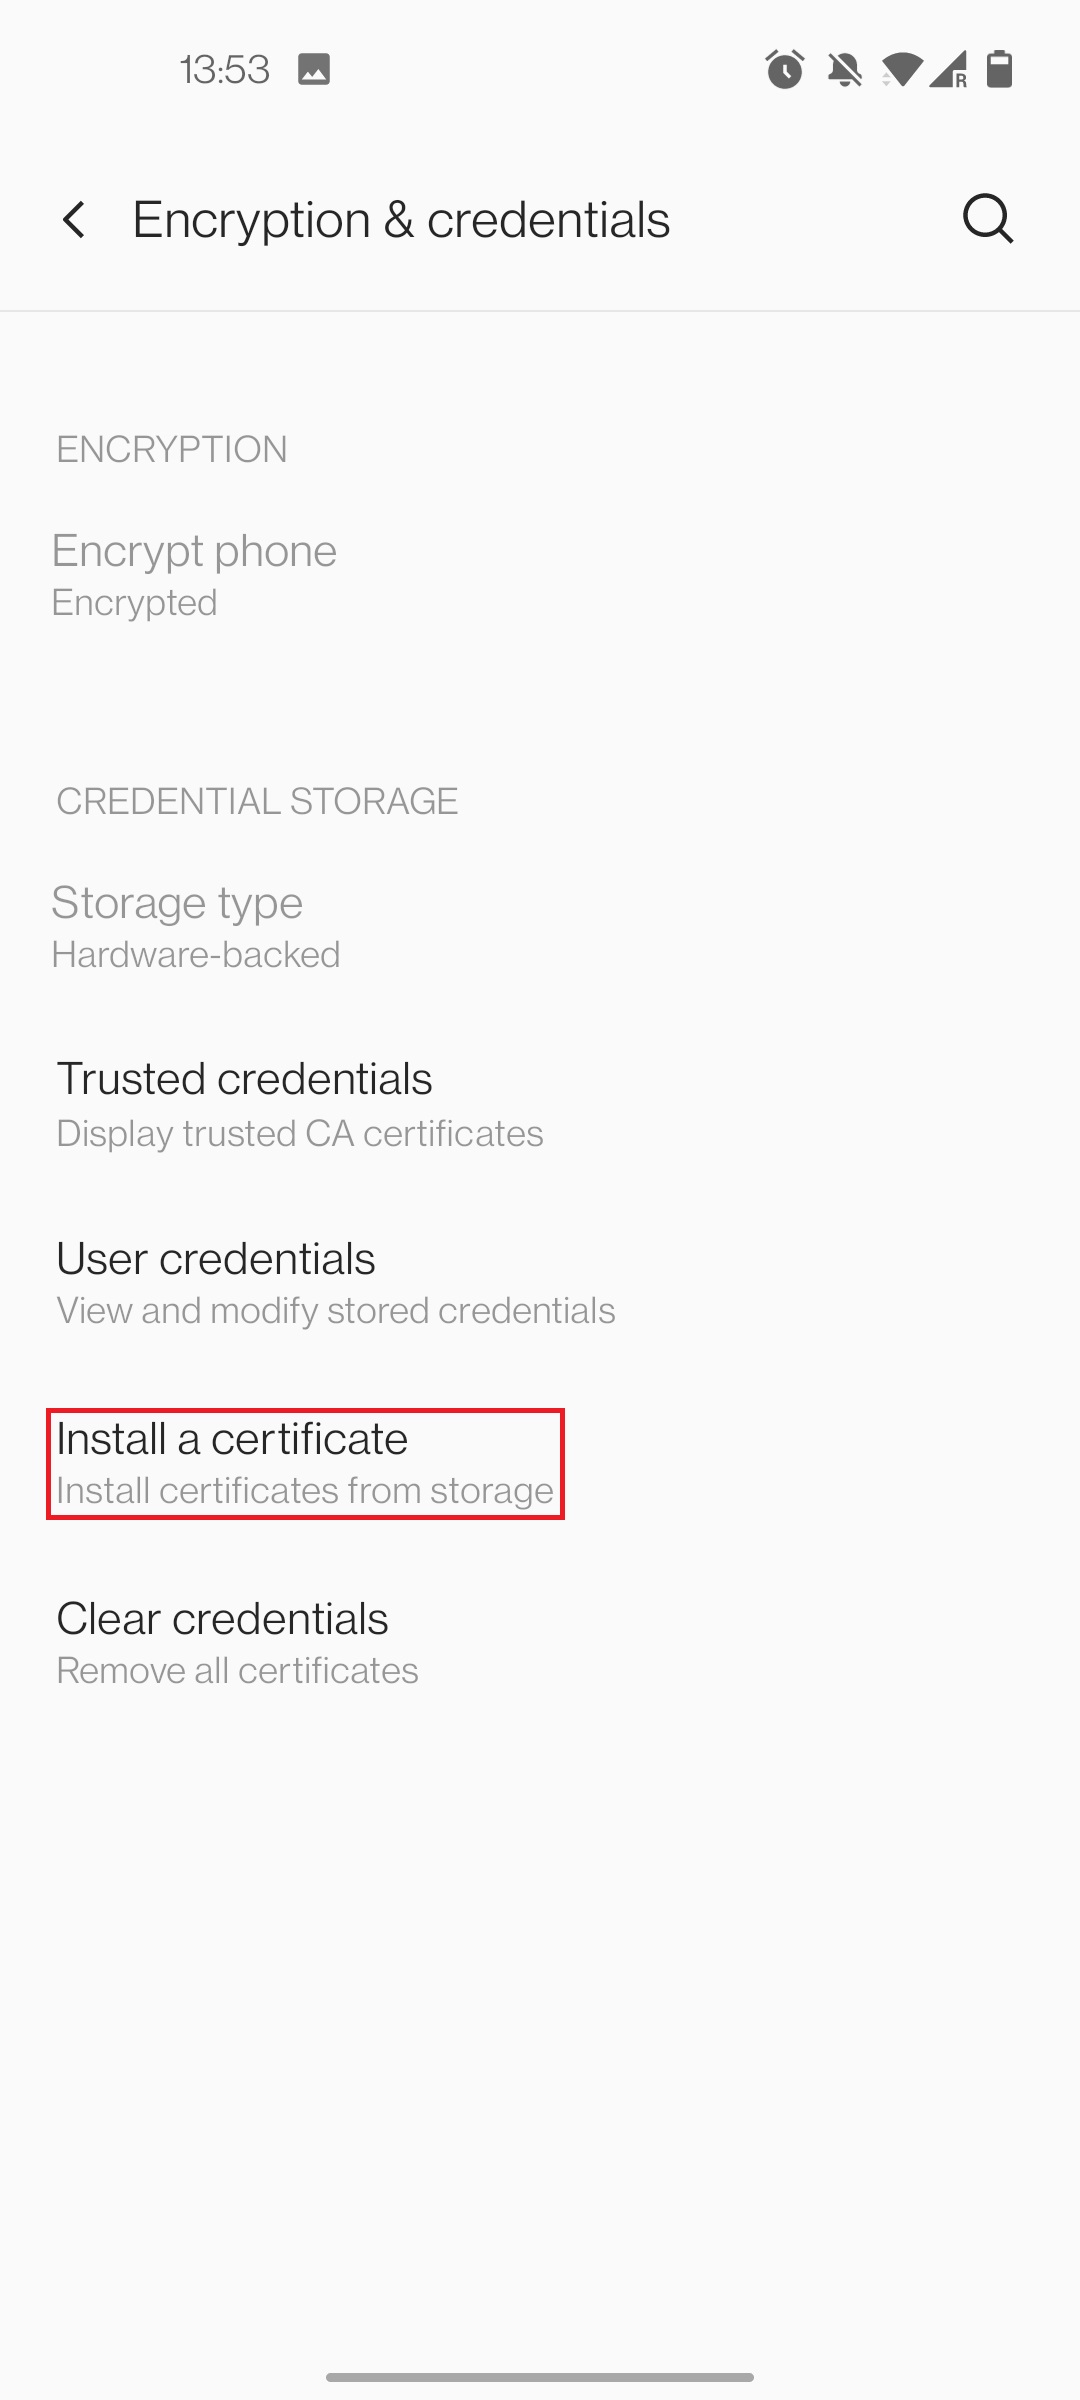Tap the 13:53 clock in status bar

[225, 69]
